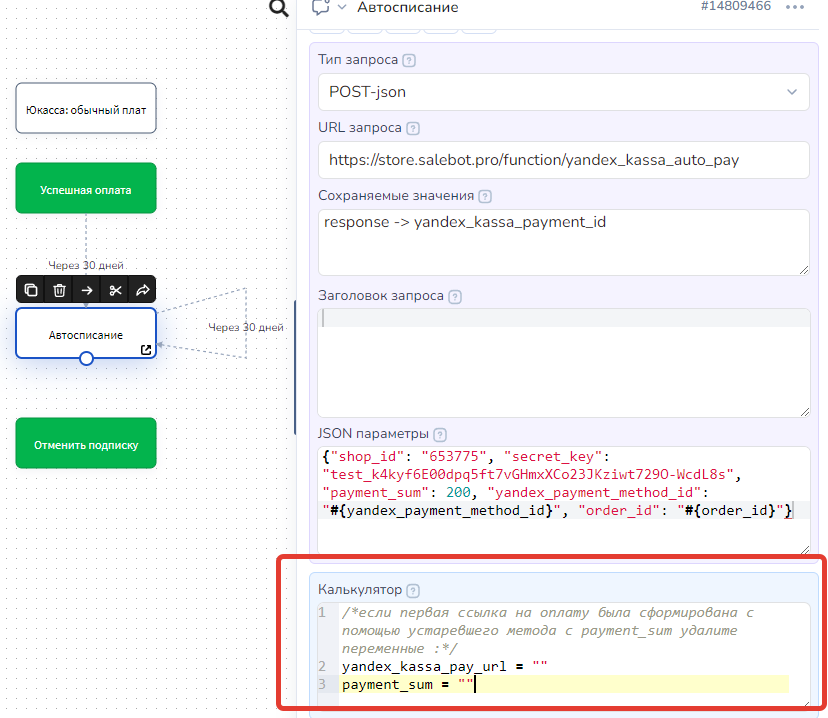Click the arrow connection icon in block toolbar
Screen dimensions: 828x718
click(x=87, y=290)
